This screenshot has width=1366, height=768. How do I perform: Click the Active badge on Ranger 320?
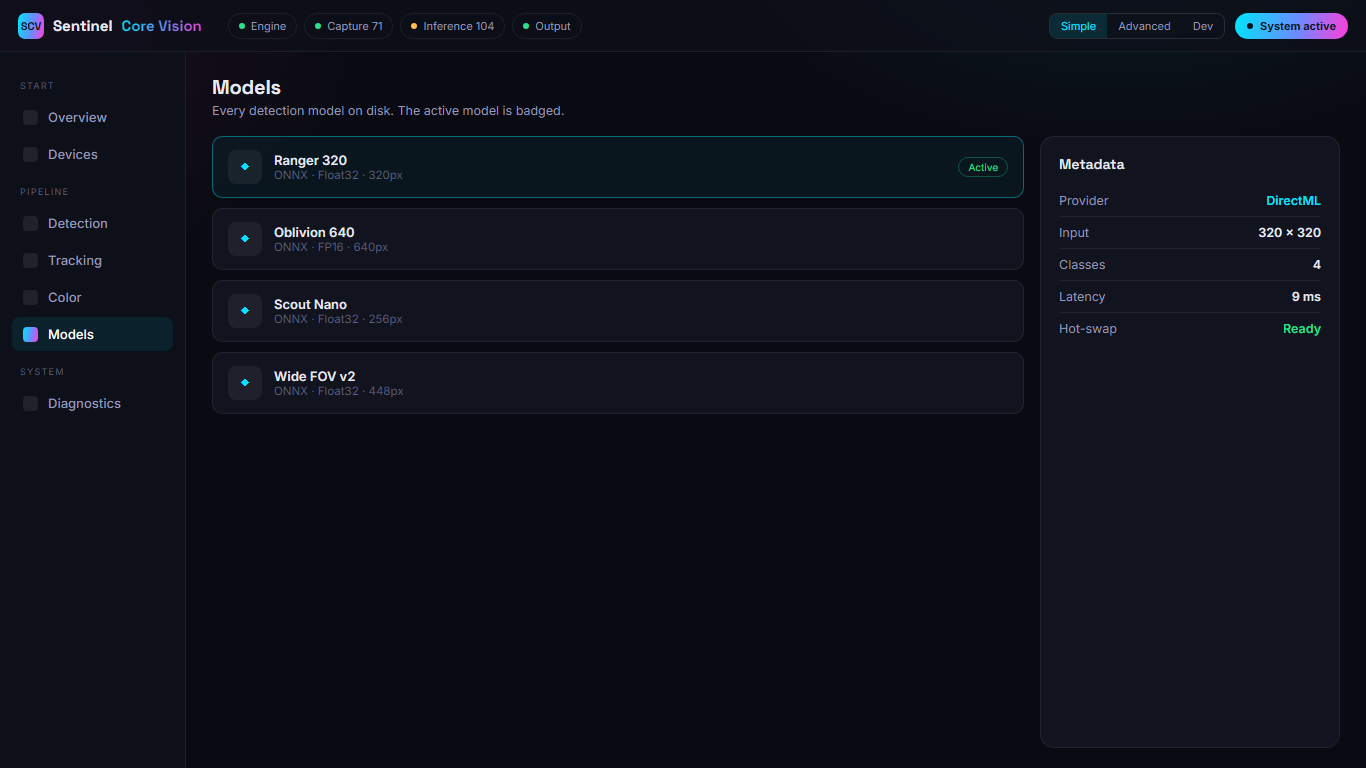983,167
